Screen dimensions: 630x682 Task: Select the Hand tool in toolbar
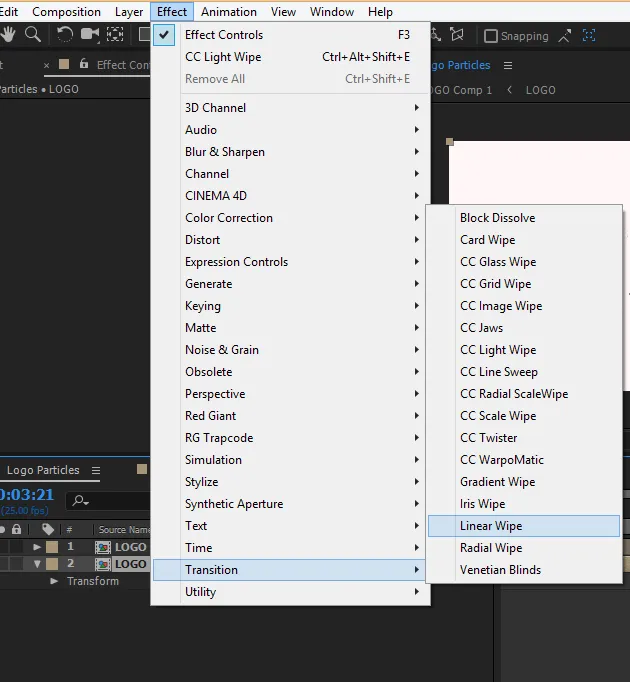point(8,34)
